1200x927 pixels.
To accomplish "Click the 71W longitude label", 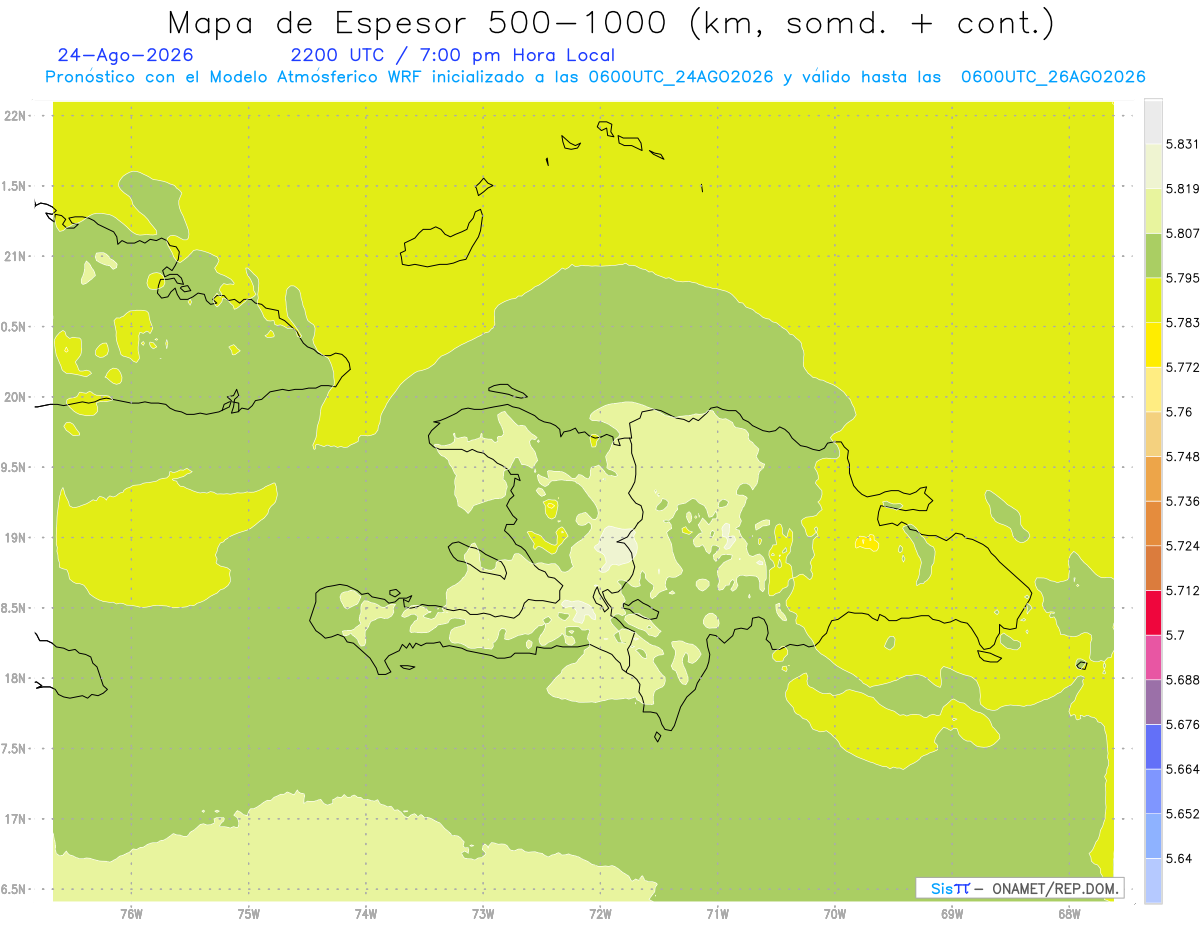I will 717,913.
